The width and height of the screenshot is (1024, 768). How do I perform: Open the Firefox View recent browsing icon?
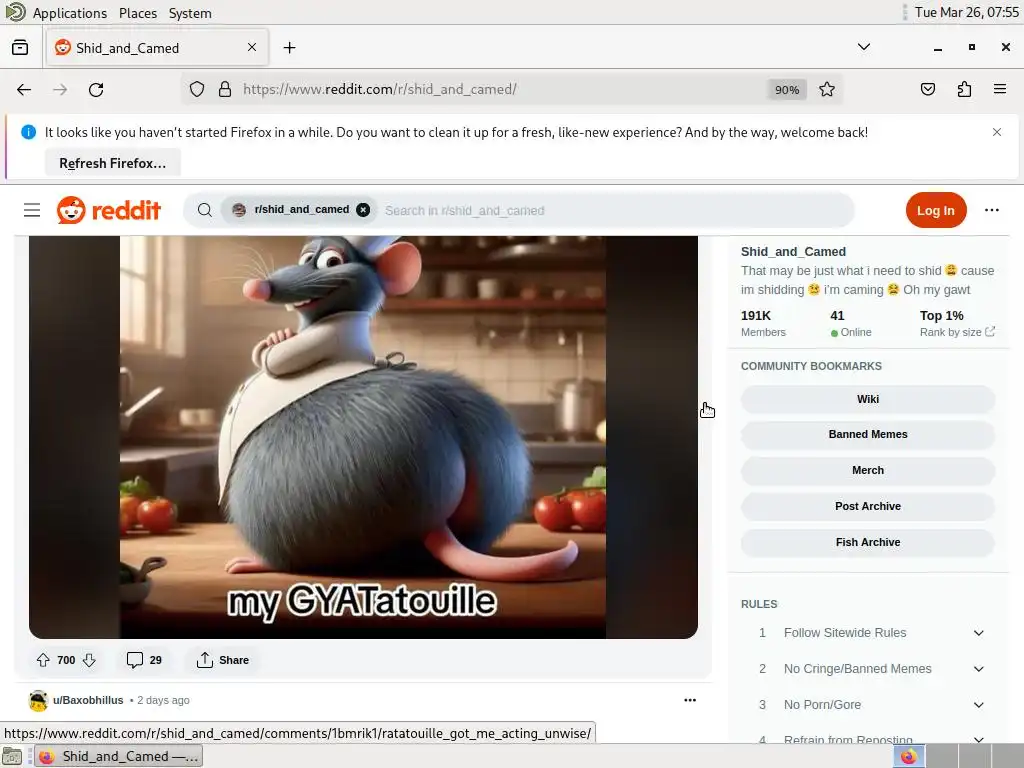tap(20, 48)
